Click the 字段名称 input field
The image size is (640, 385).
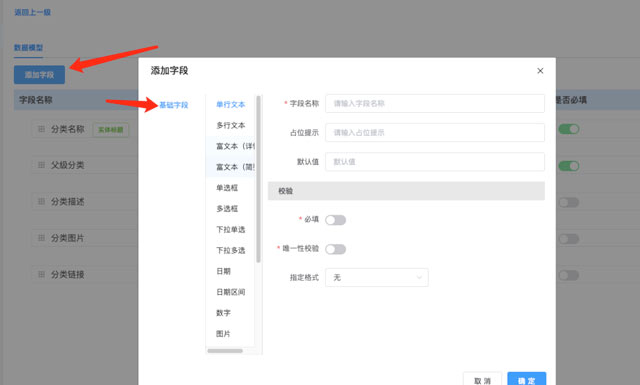(435, 104)
